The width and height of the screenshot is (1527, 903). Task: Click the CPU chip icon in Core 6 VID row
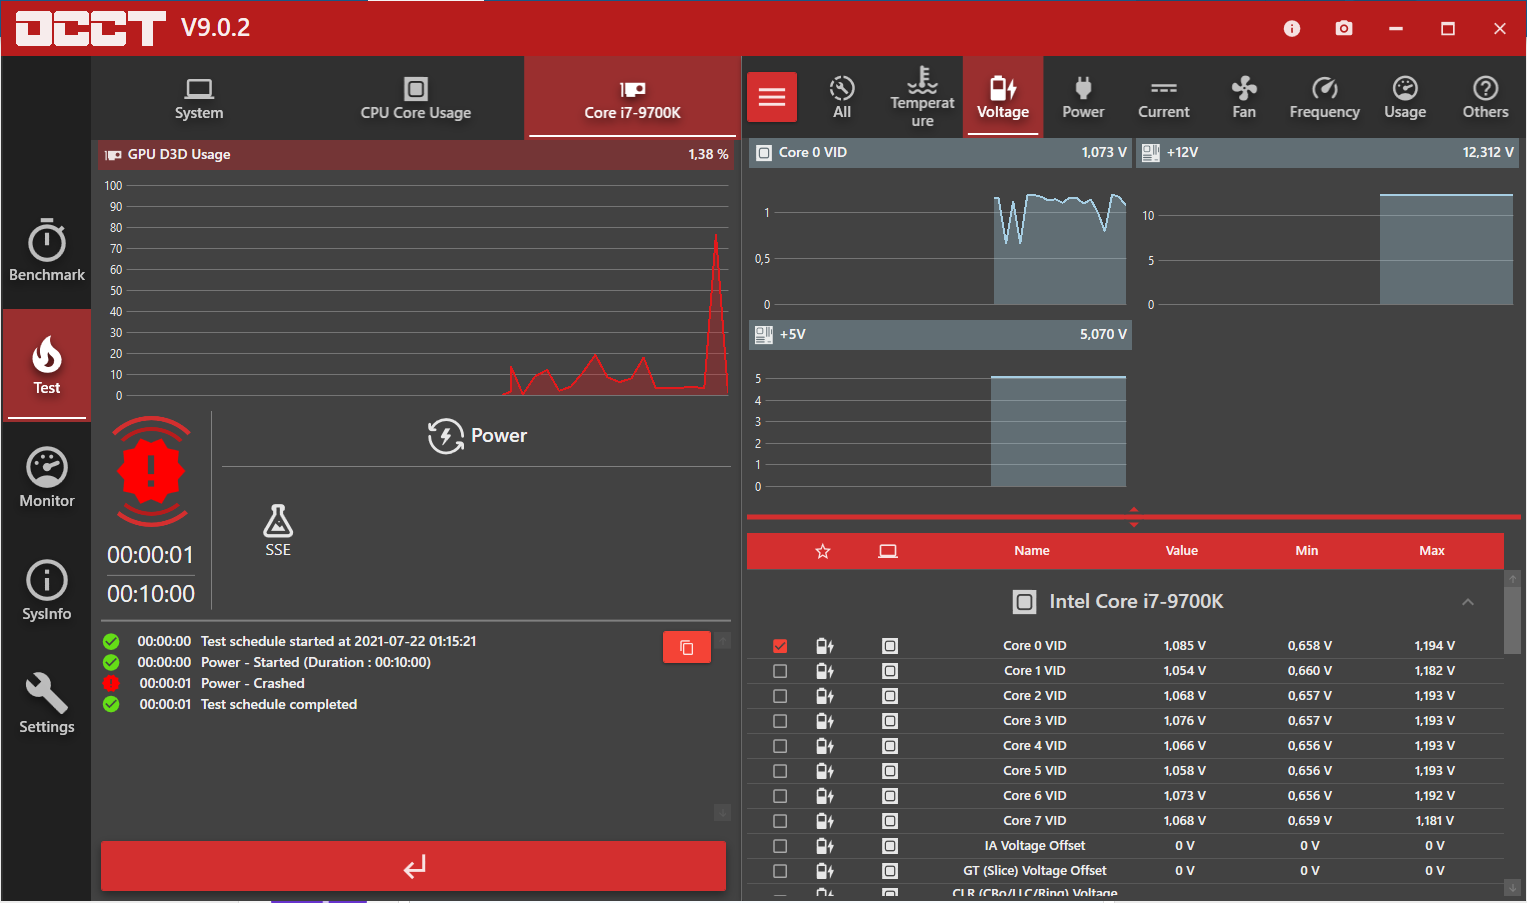(890, 796)
